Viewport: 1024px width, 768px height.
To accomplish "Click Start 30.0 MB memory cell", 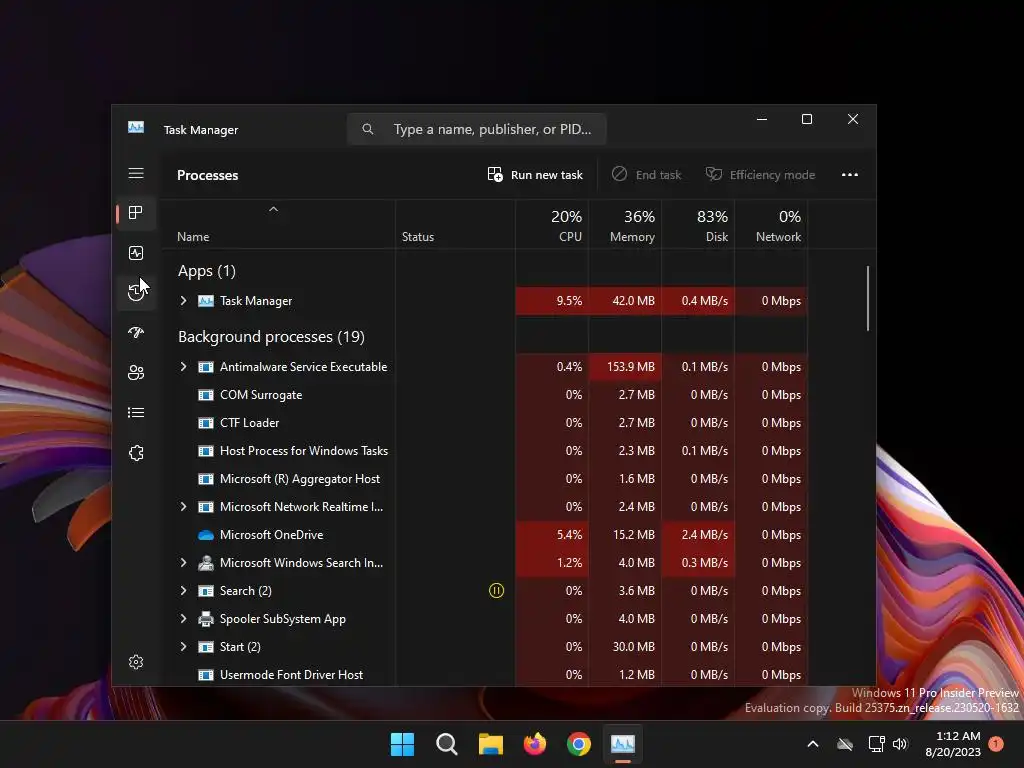I will [625, 647].
